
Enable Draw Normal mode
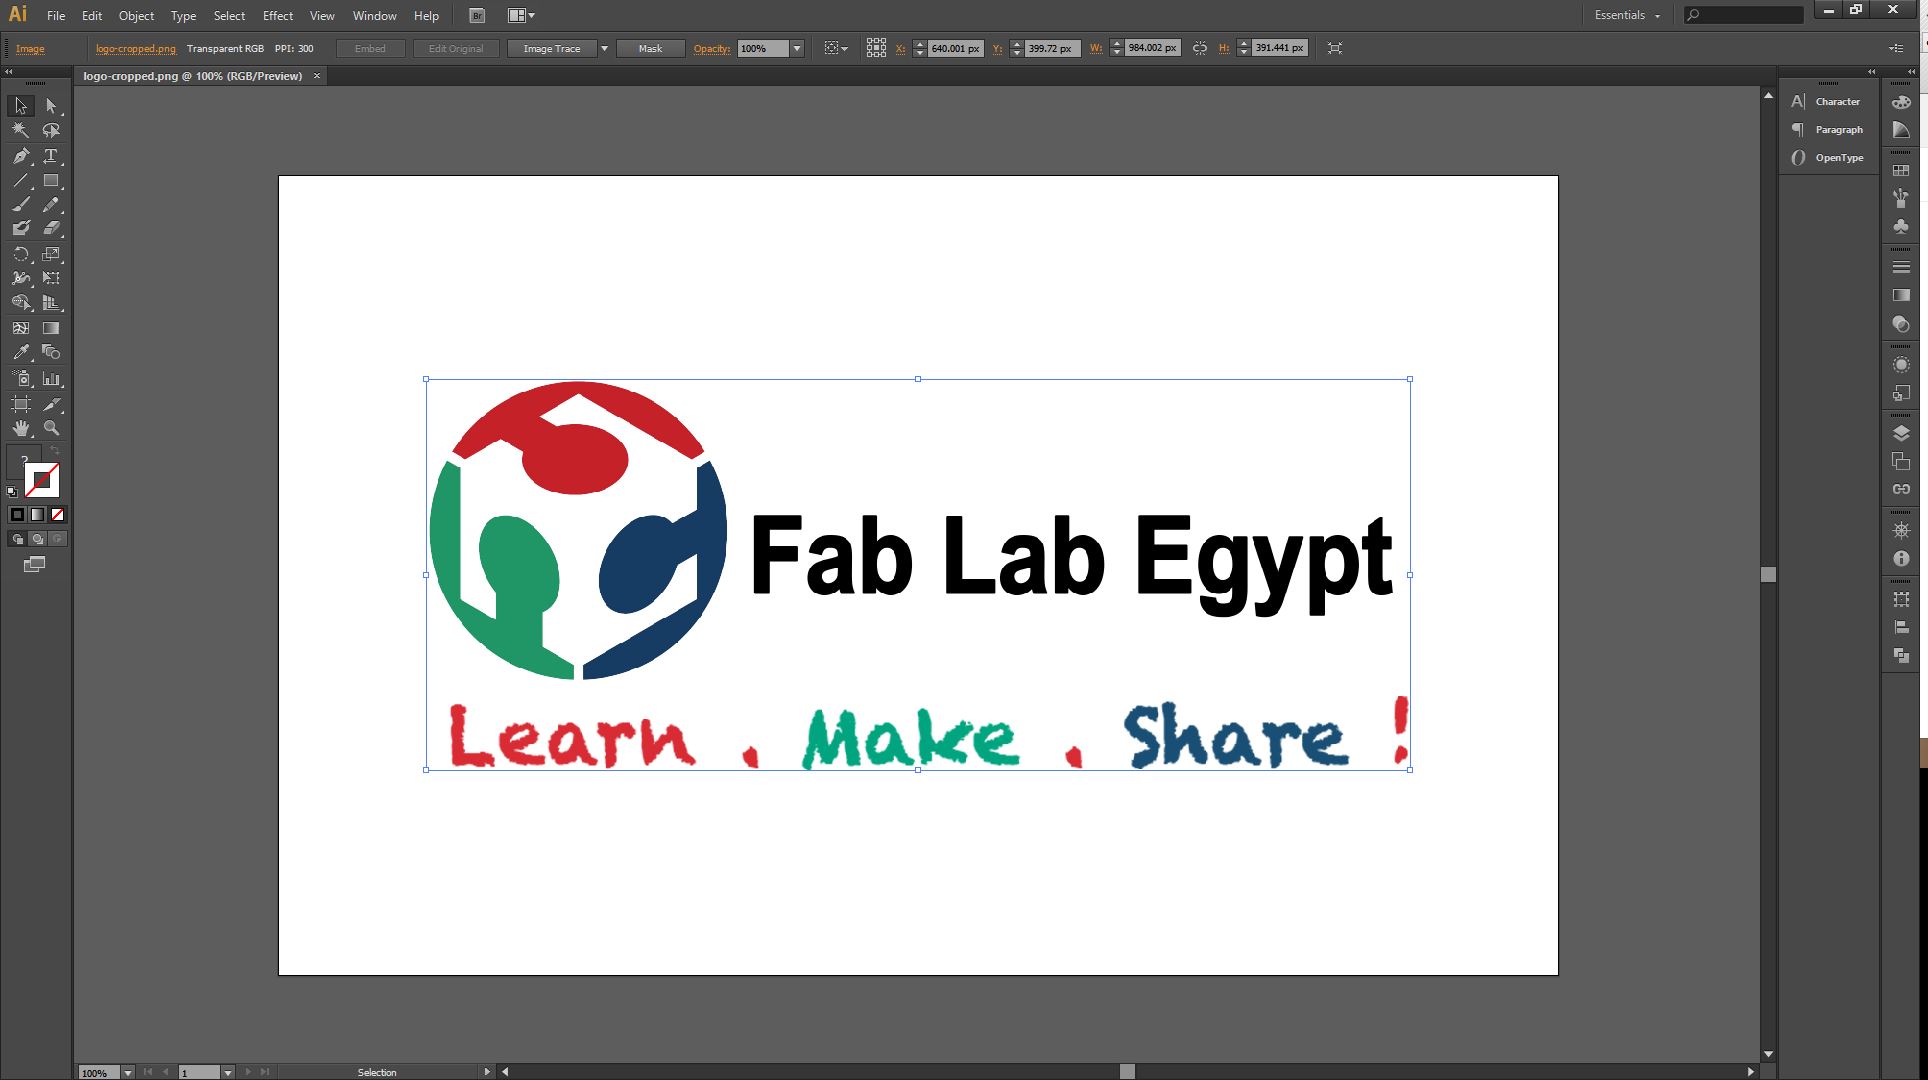(17, 539)
